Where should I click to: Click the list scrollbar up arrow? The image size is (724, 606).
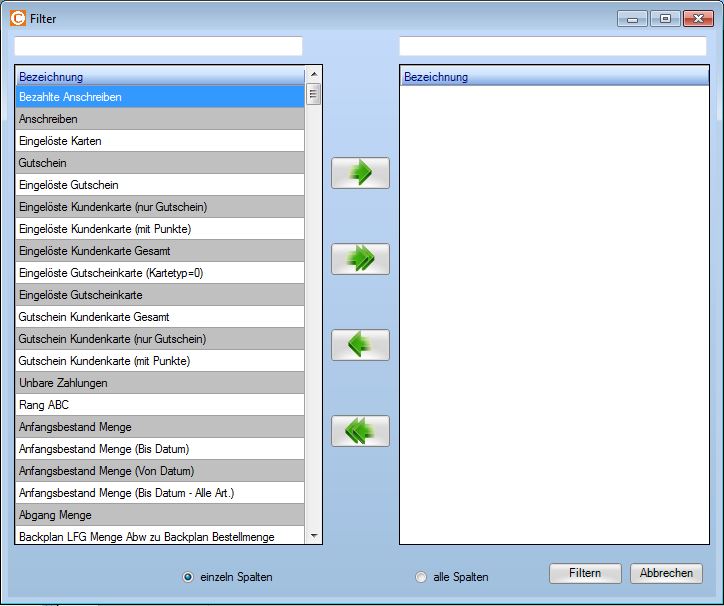click(314, 75)
